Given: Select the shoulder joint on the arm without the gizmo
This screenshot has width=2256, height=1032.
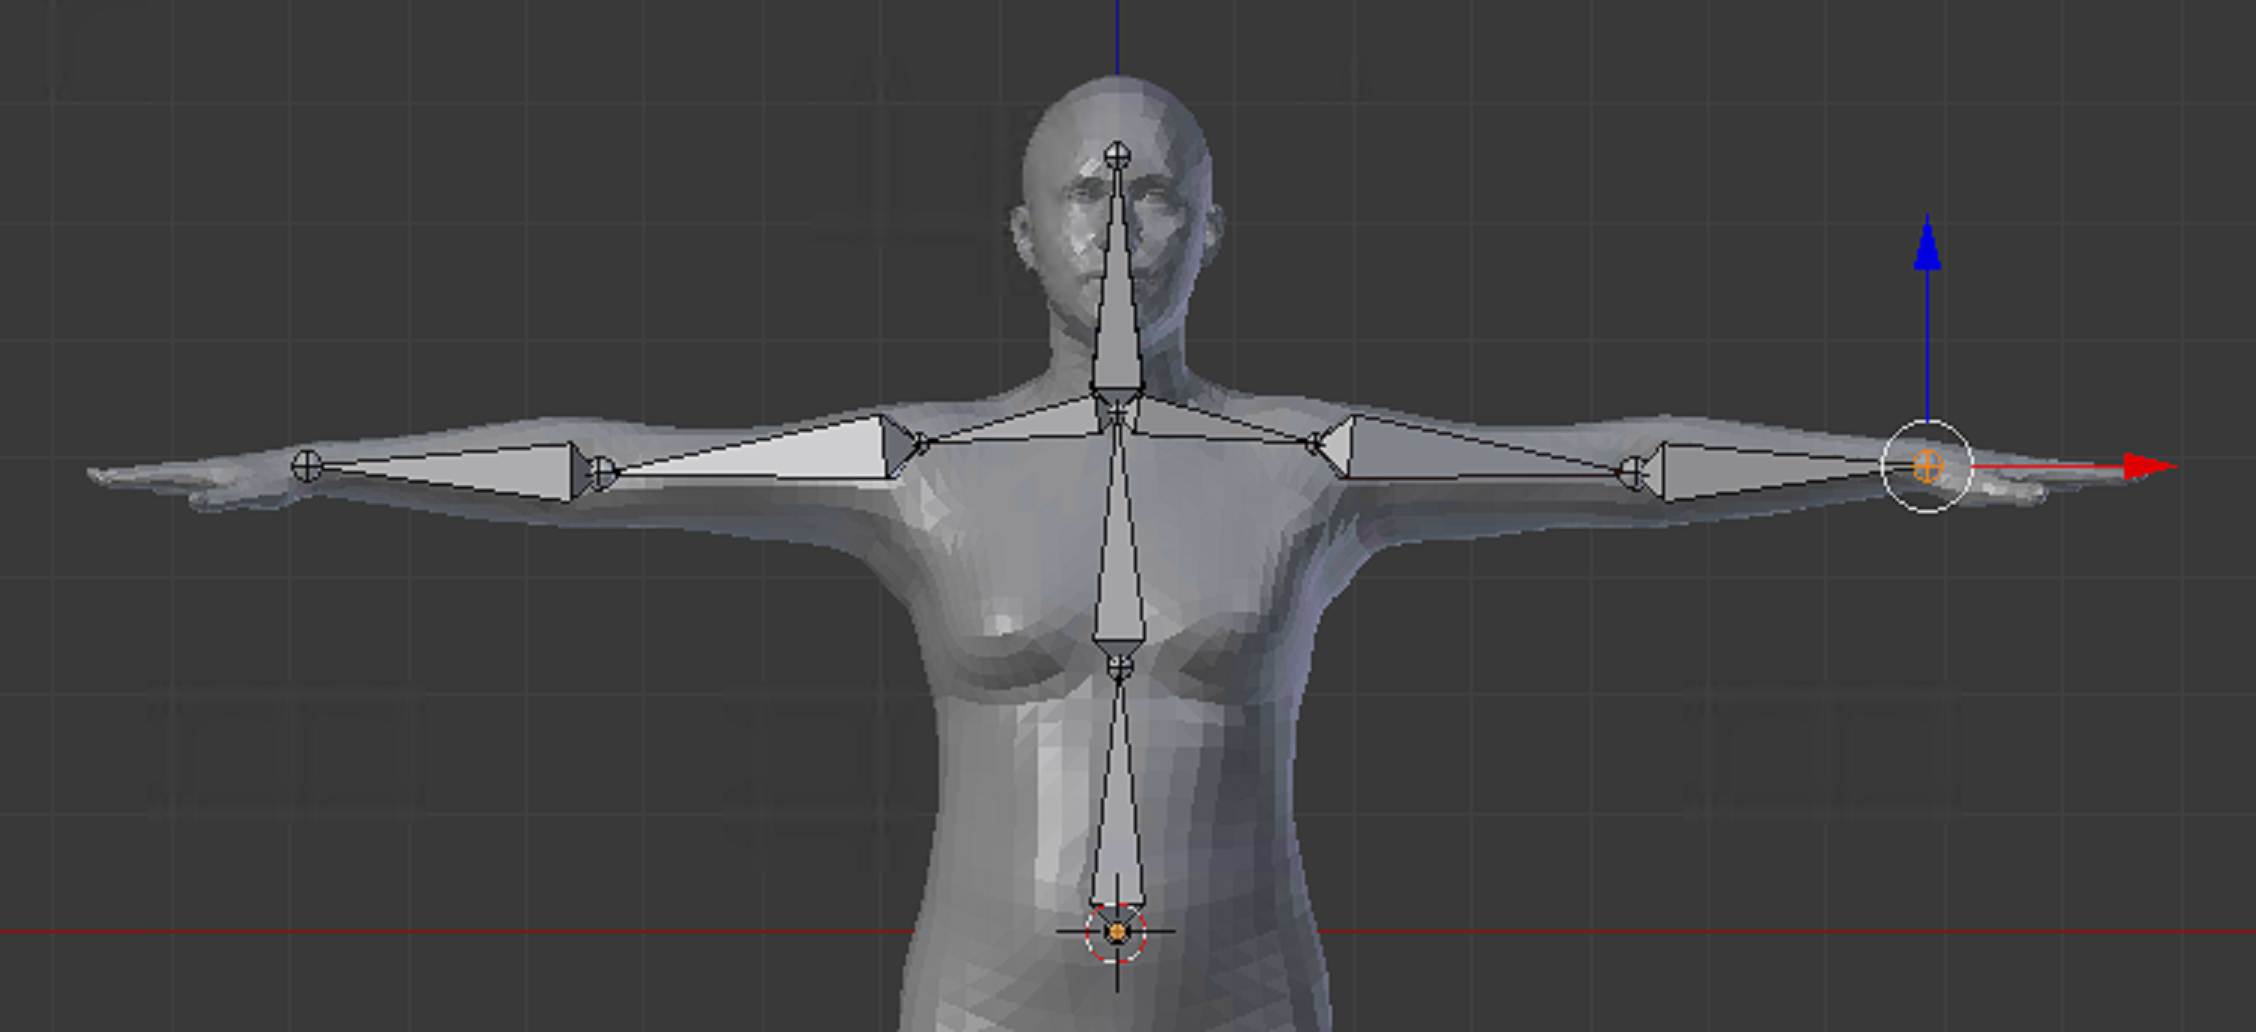Looking at the screenshot, I should [x=921, y=443].
